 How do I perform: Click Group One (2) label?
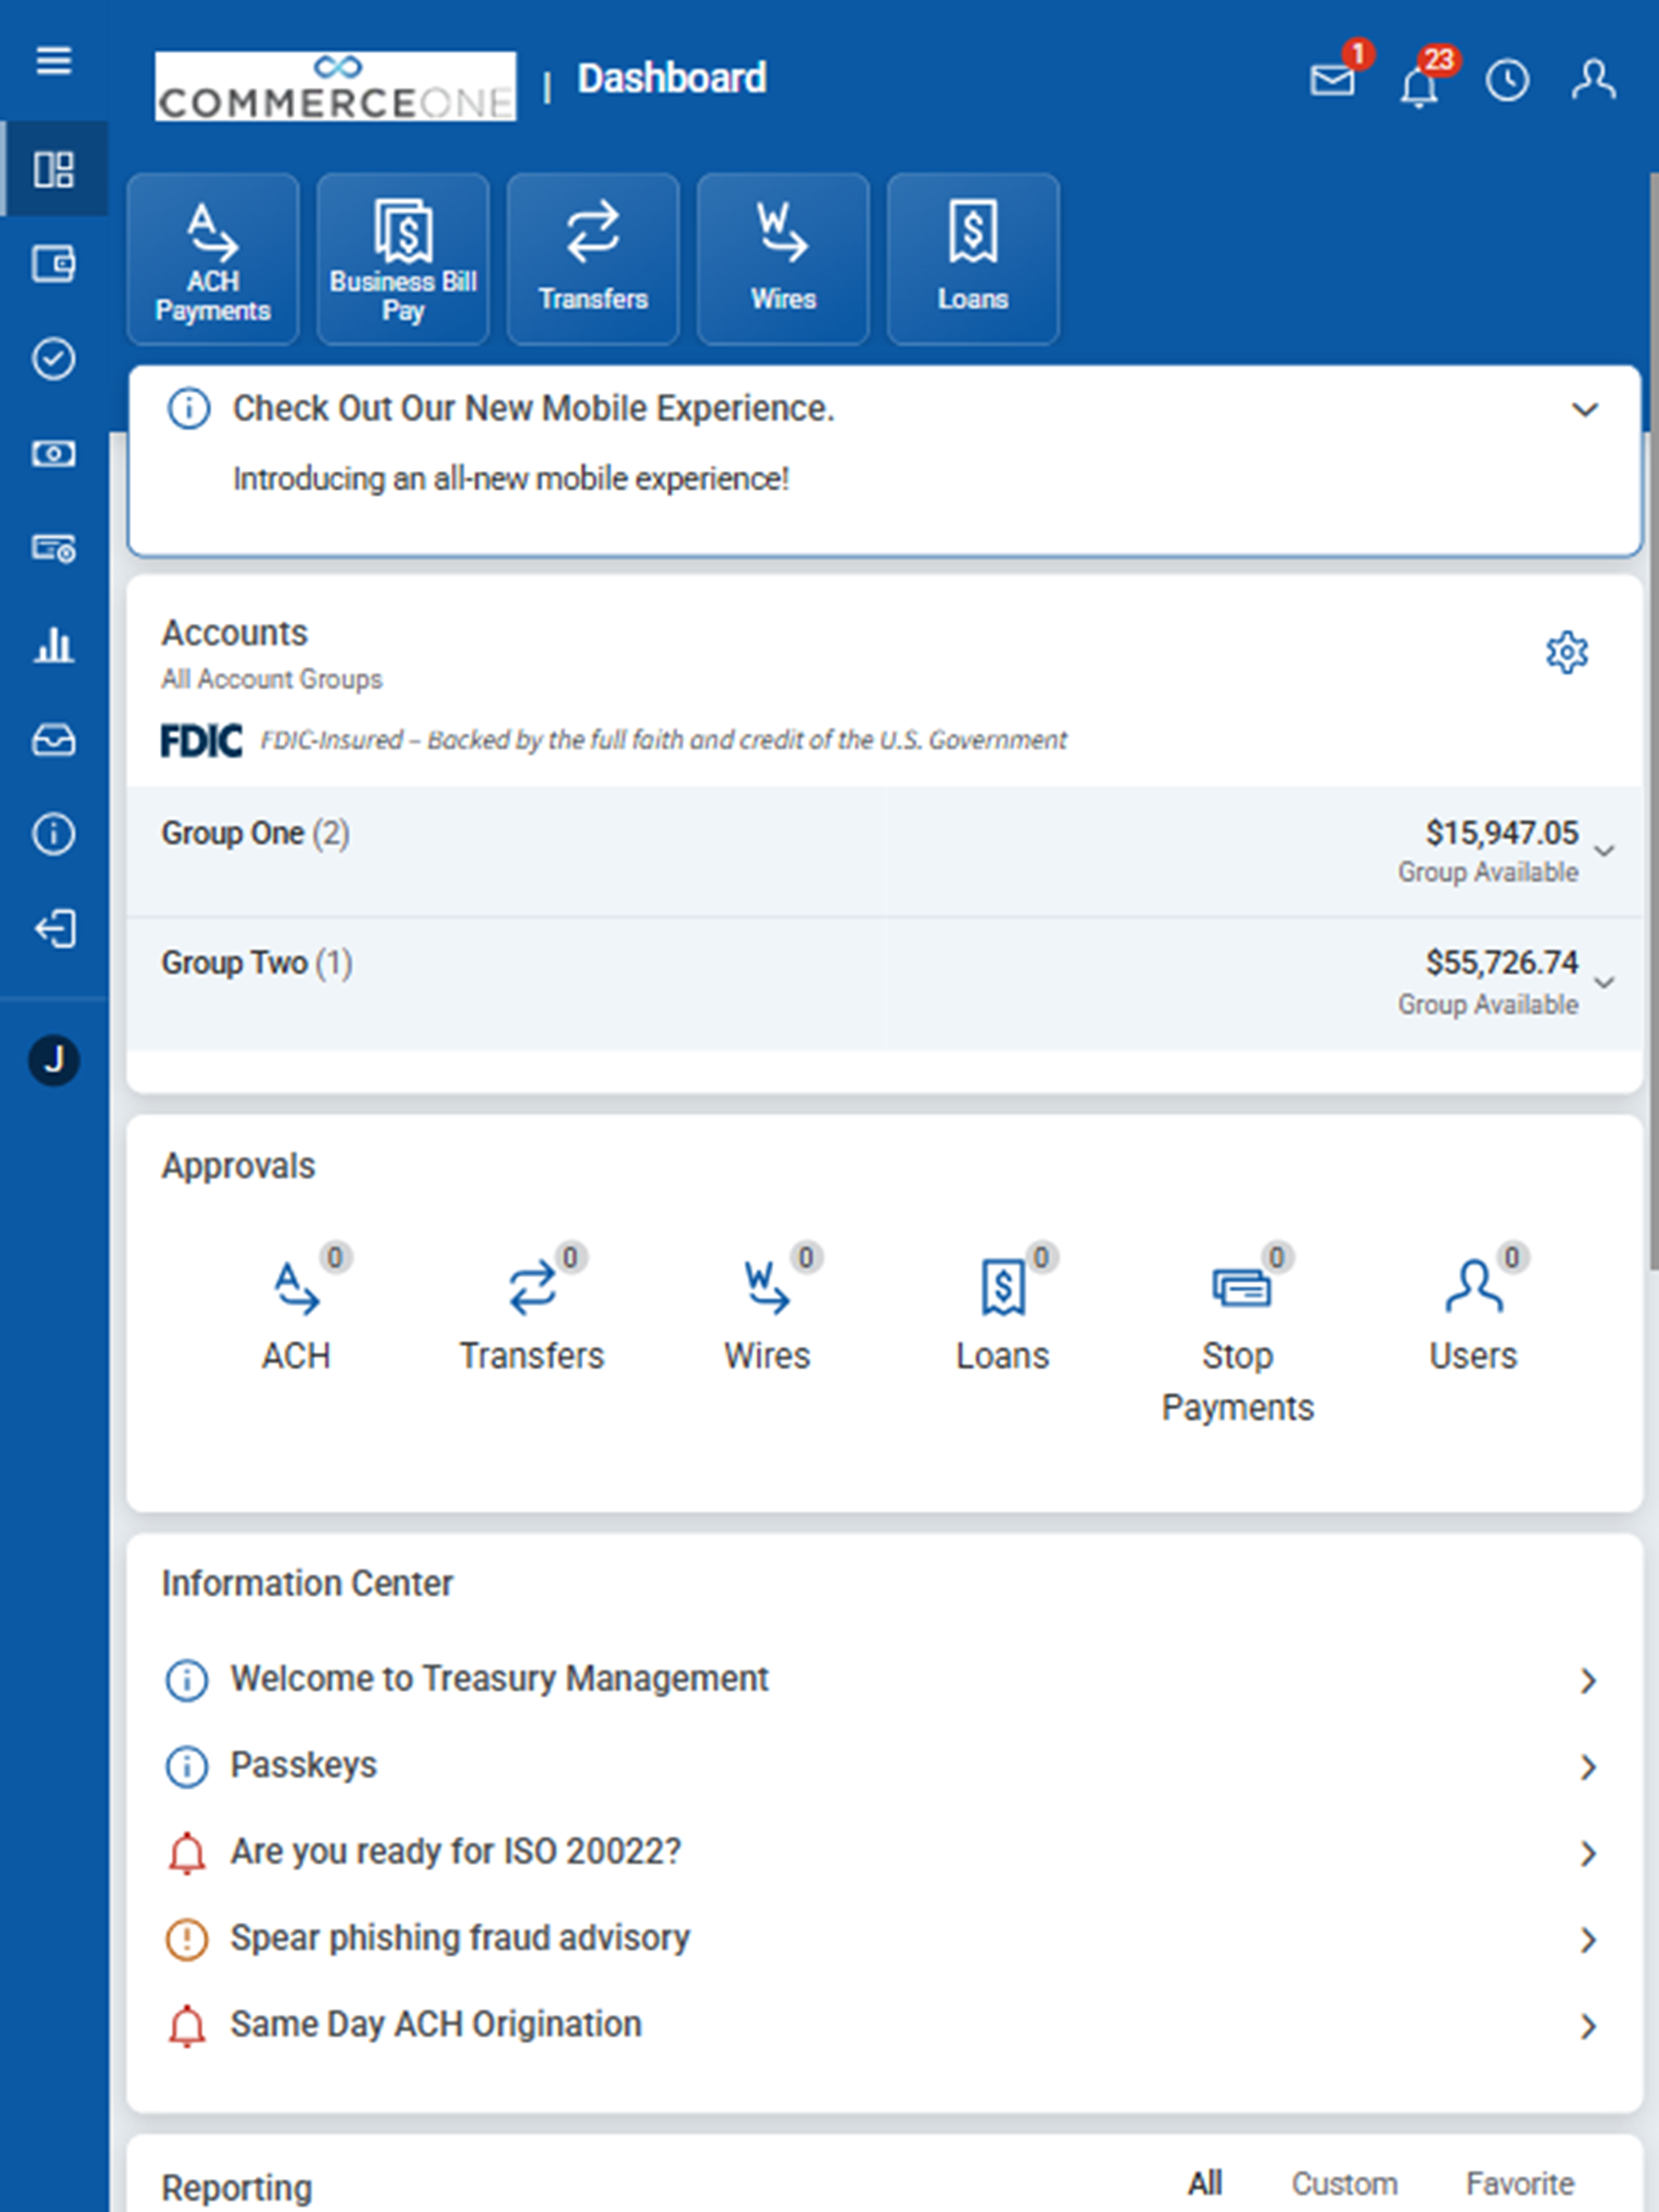[256, 833]
